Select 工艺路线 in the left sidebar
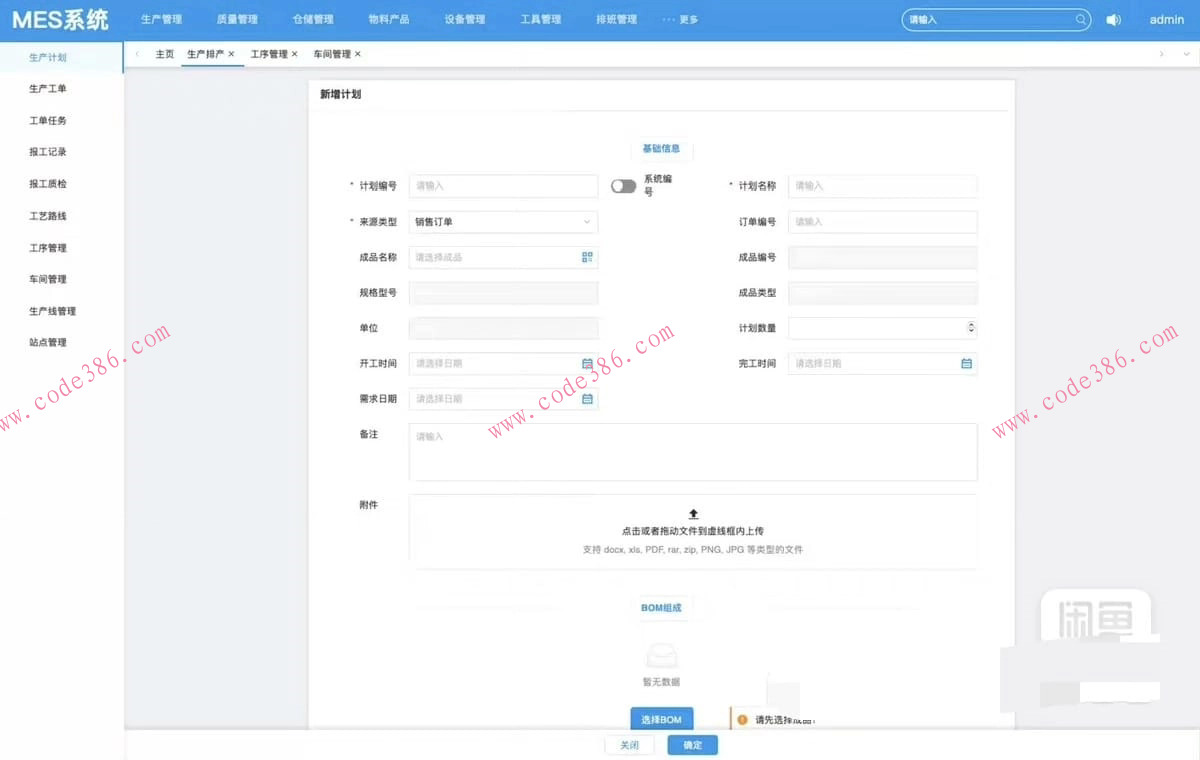This screenshot has width=1200, height=760. coord(48,216)
